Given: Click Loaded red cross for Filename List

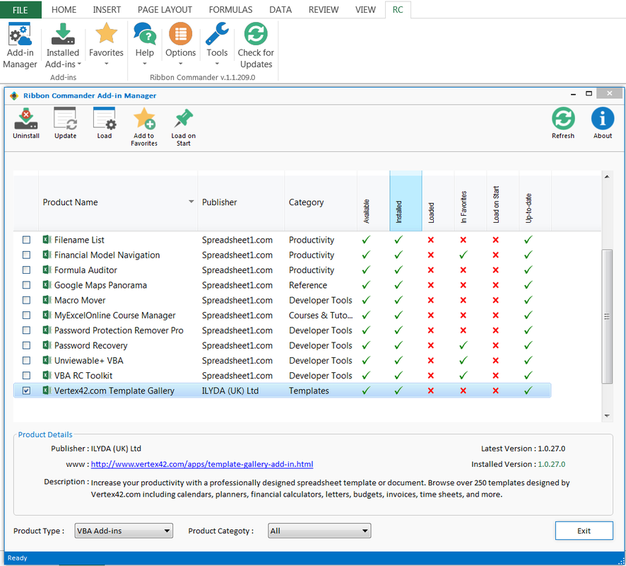Looking at the screenshot, I should point(430,240).
